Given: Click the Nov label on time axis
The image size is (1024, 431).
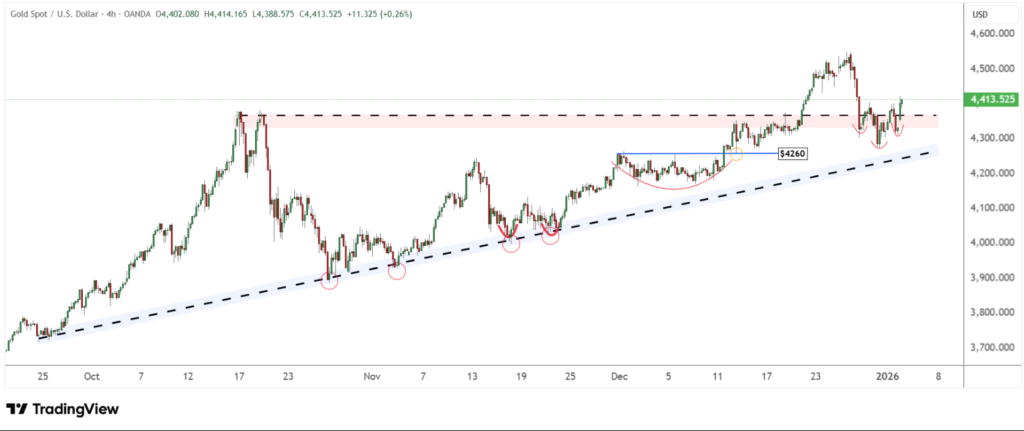Looking at the screenshot, I should pyautogui.click(x=372, y=376).
